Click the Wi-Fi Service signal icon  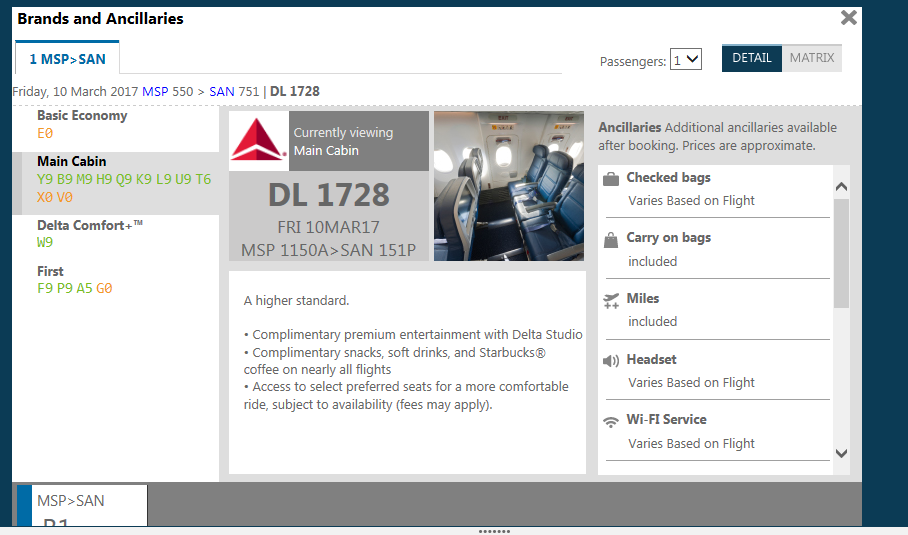point(611,422)
